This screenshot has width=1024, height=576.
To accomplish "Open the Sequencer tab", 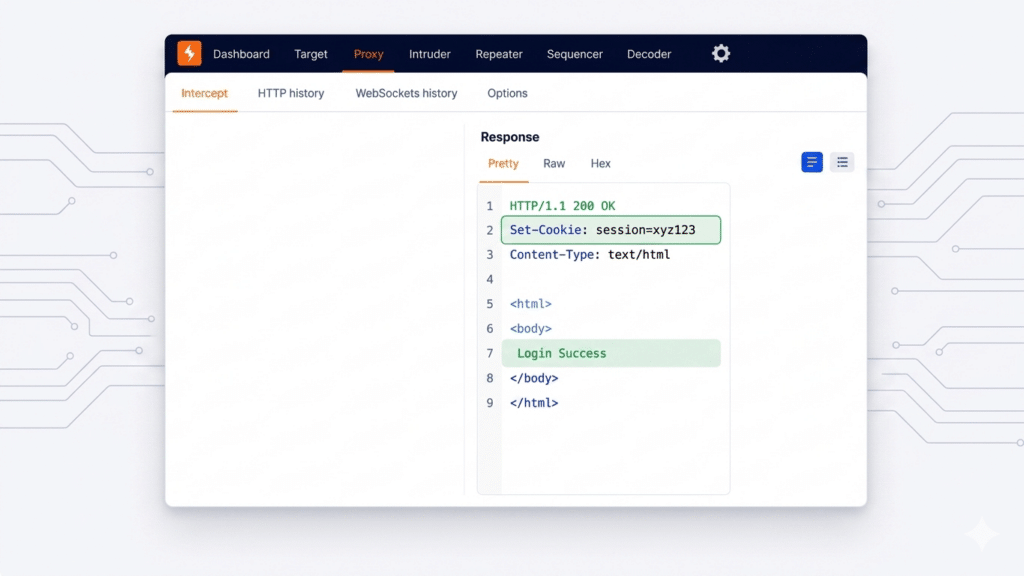I will click(575, 54).
